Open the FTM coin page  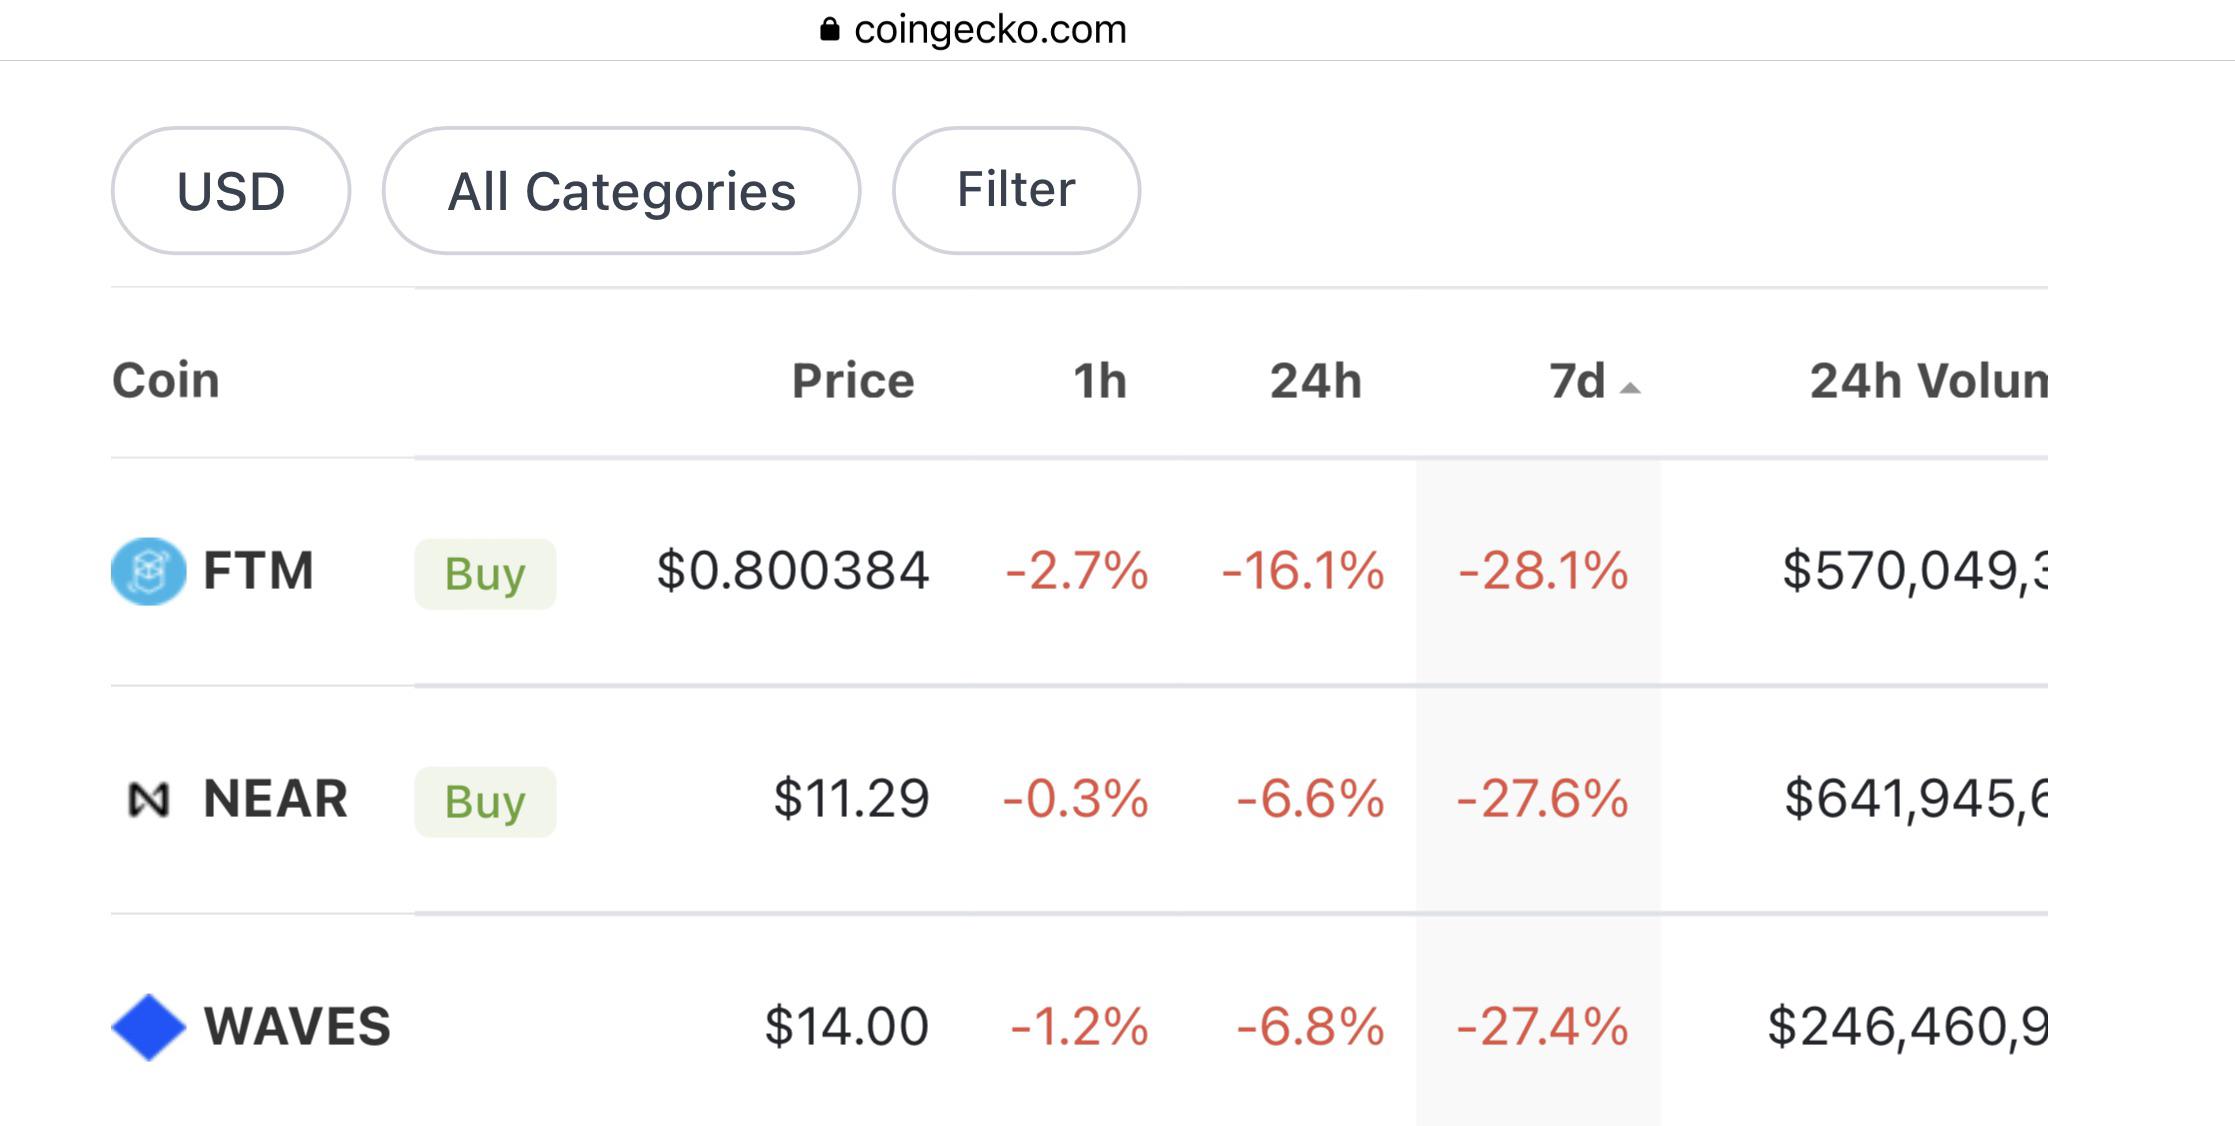[x=258, y=572]
